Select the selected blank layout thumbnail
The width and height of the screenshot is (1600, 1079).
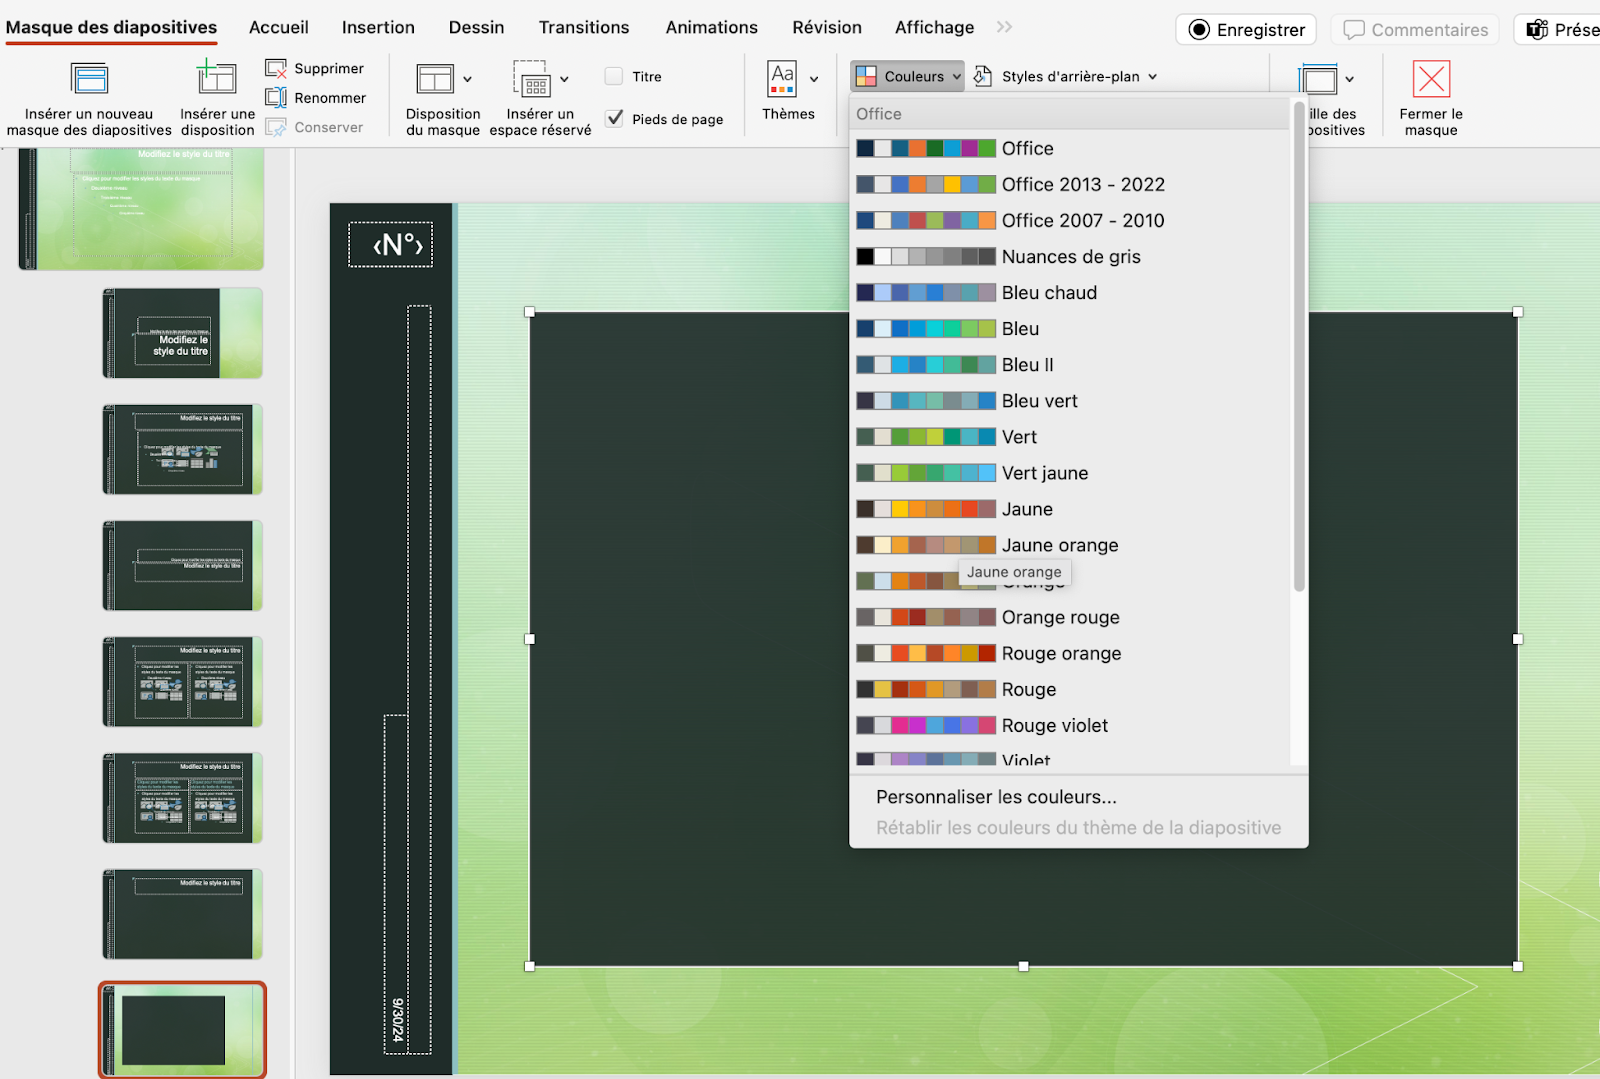182,1031
